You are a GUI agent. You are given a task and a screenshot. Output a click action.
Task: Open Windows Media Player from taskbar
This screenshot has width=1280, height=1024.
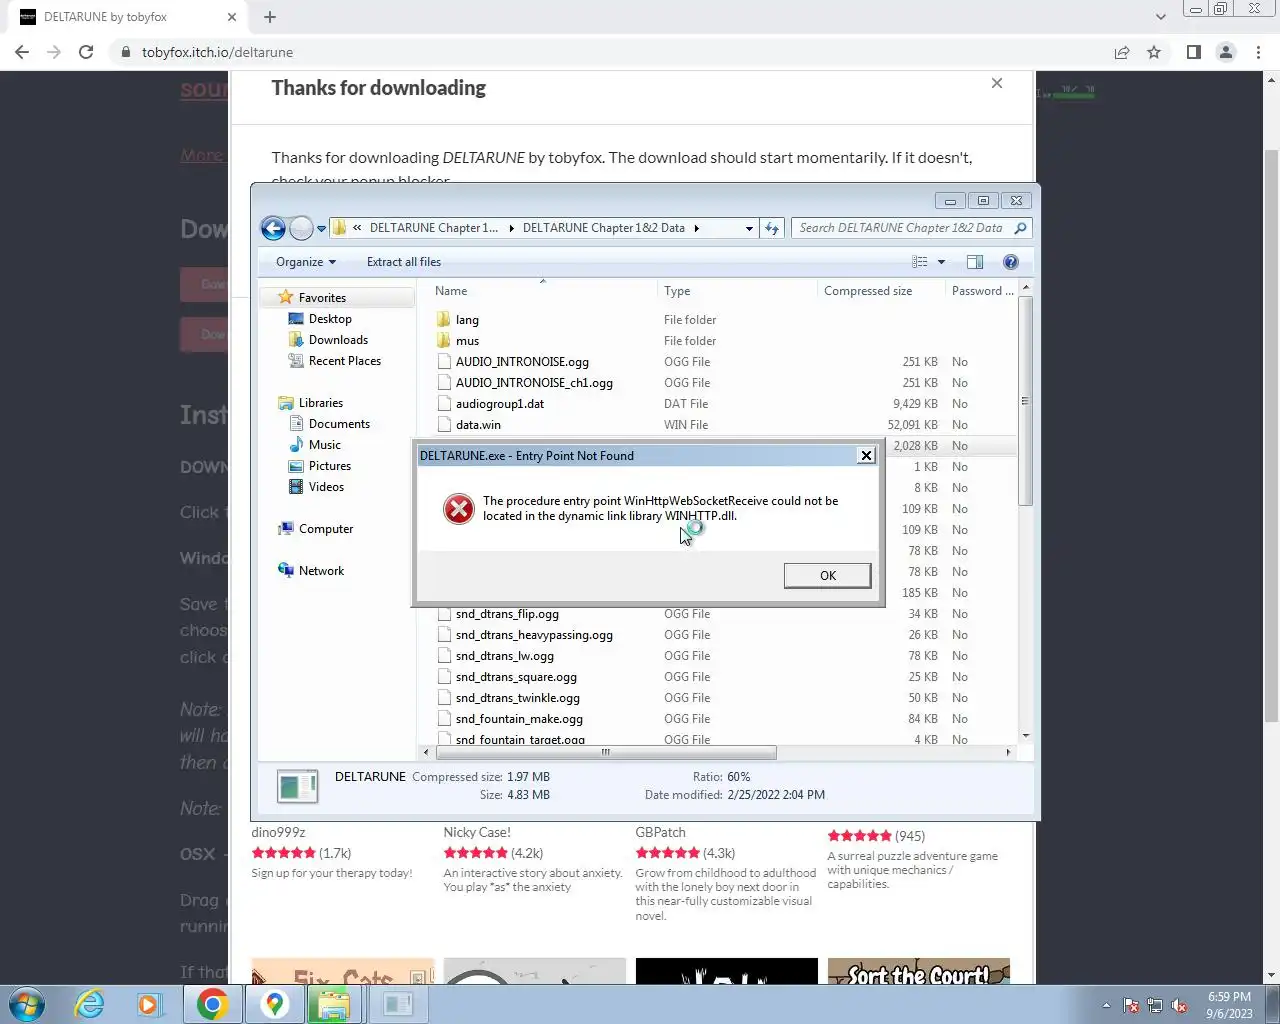coord(150,1004)
